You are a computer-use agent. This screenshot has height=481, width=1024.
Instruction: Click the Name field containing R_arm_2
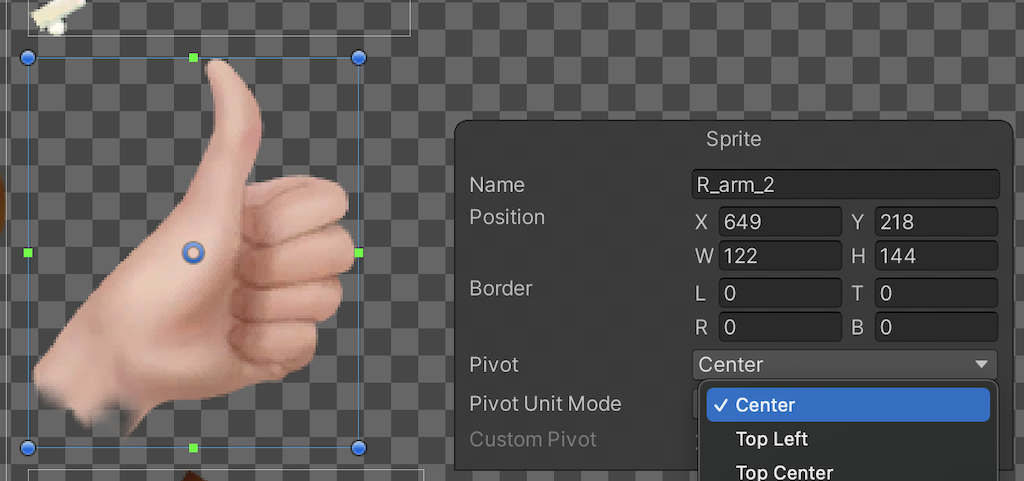click(x=845, y=185)
